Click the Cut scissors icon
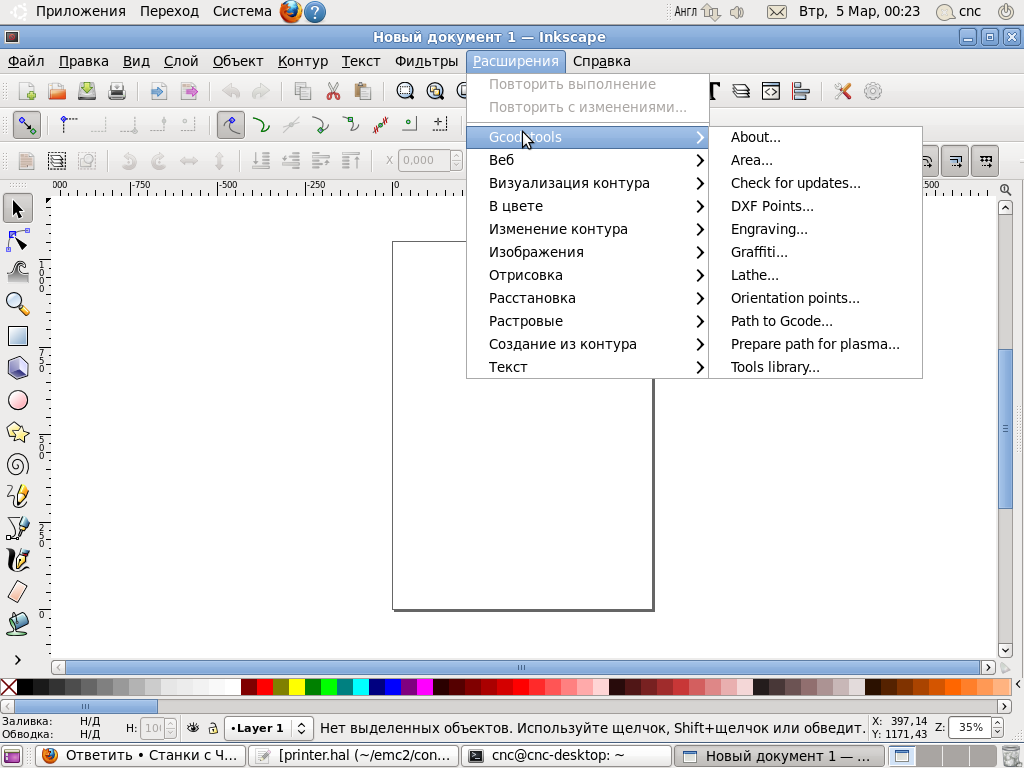Image resolution: width=1024 pixels, height=768 pixels. tap(333, 91)
